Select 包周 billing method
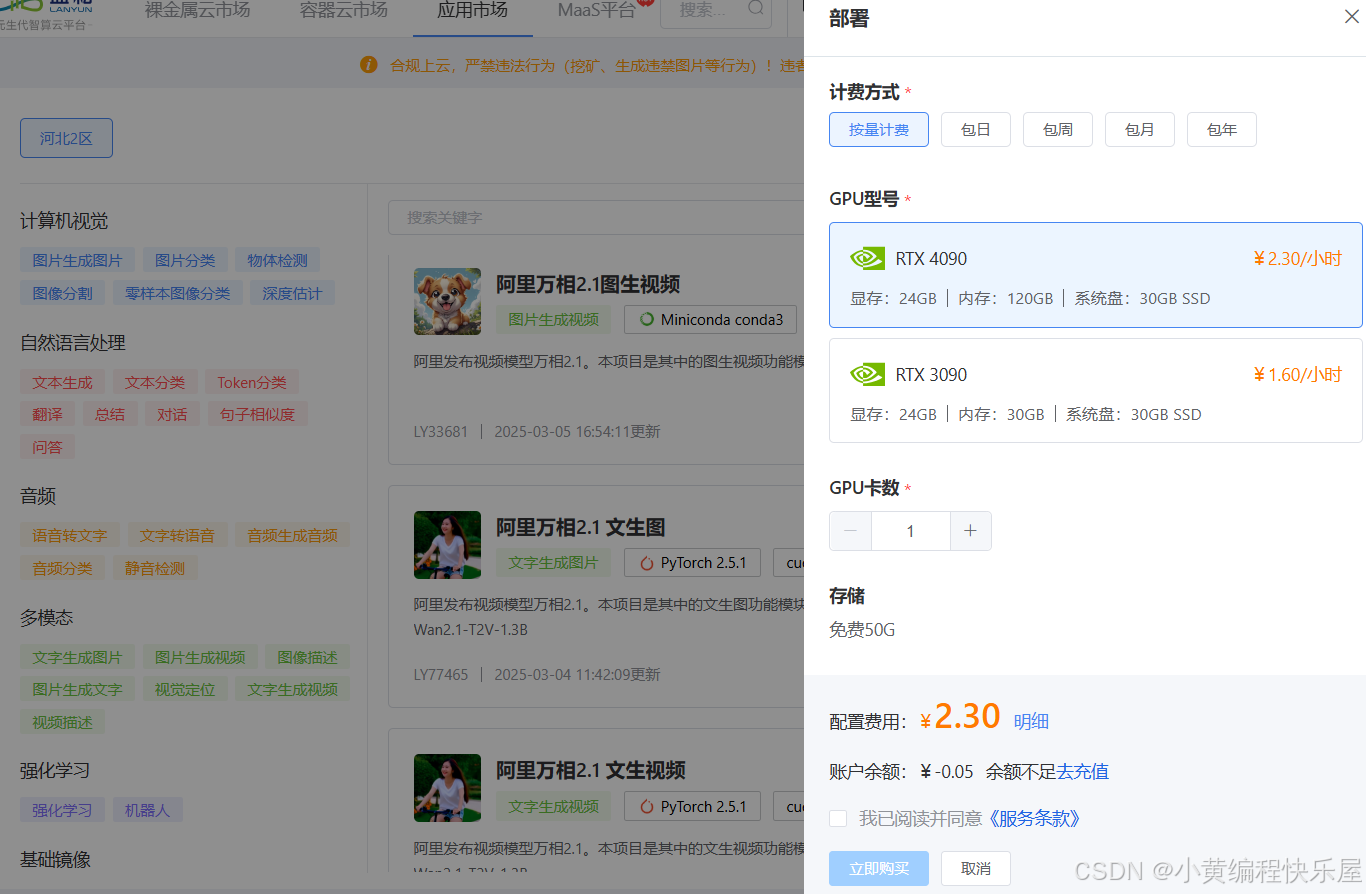 1058,130
